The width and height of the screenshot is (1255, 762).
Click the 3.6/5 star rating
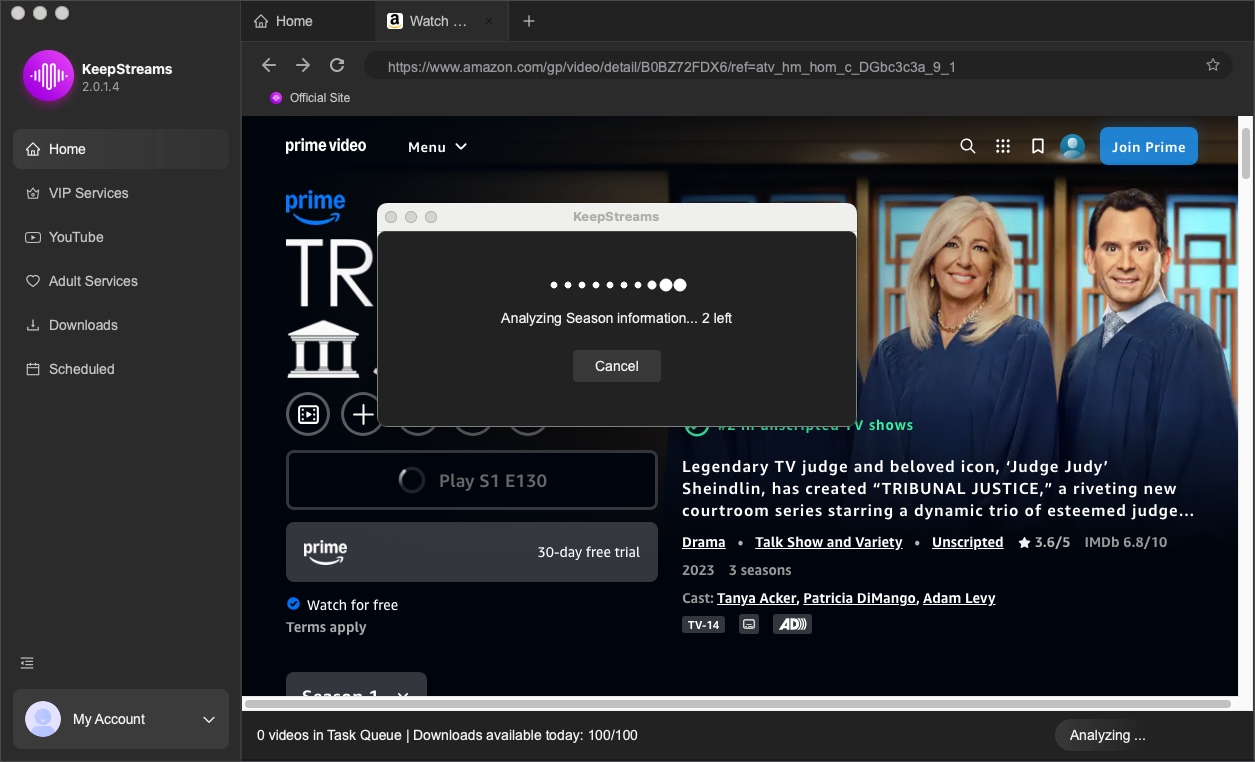click(1044, 542)
